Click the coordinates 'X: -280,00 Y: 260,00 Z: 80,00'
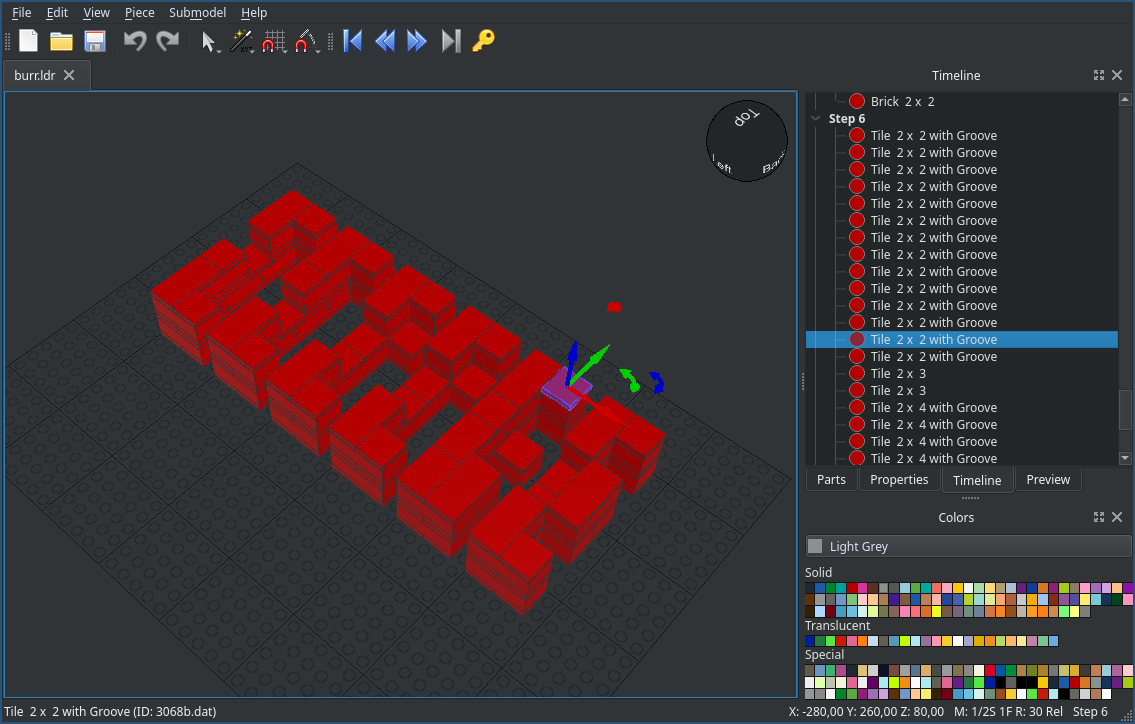Image resolution: width=1135 pixels, height=724 pixels. point(866,712)
